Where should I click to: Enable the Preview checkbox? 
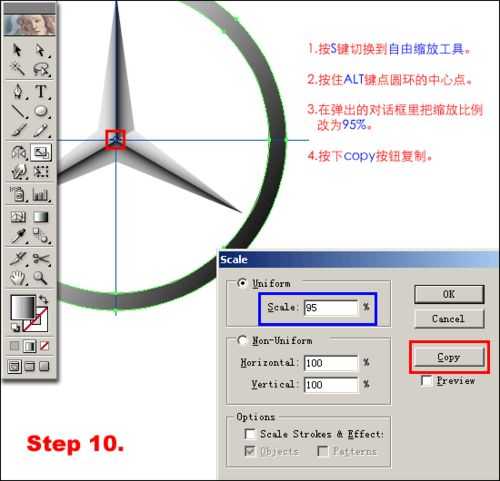pyautogui.click(x=426, y=381)
